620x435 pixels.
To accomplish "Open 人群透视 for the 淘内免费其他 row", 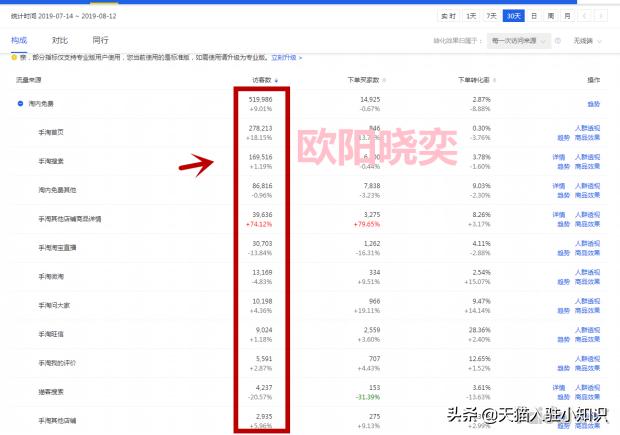I will pos(587,186).
